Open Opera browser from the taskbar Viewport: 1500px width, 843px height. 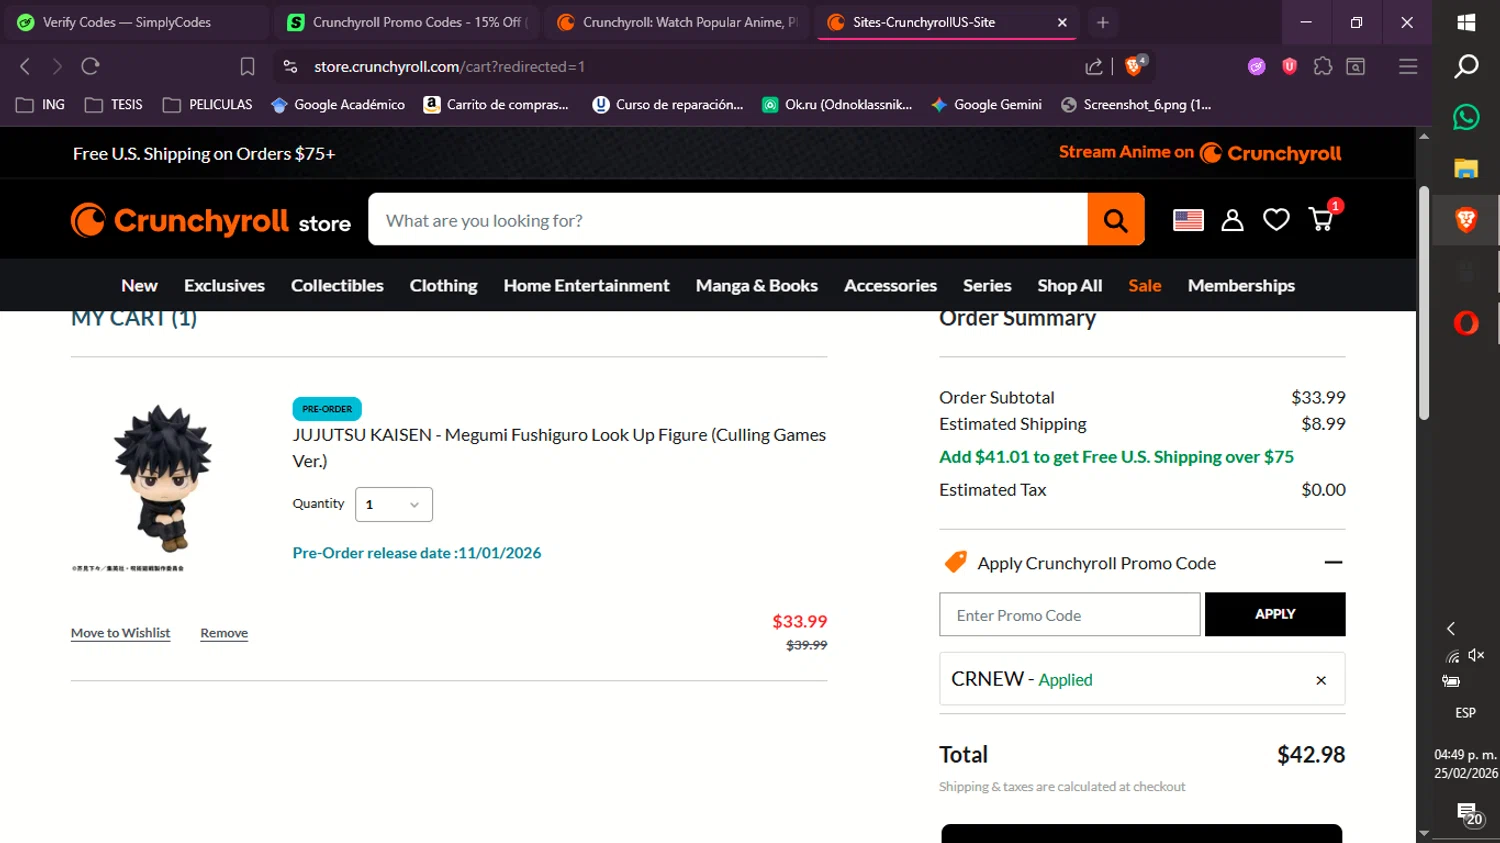[1466, 323]
